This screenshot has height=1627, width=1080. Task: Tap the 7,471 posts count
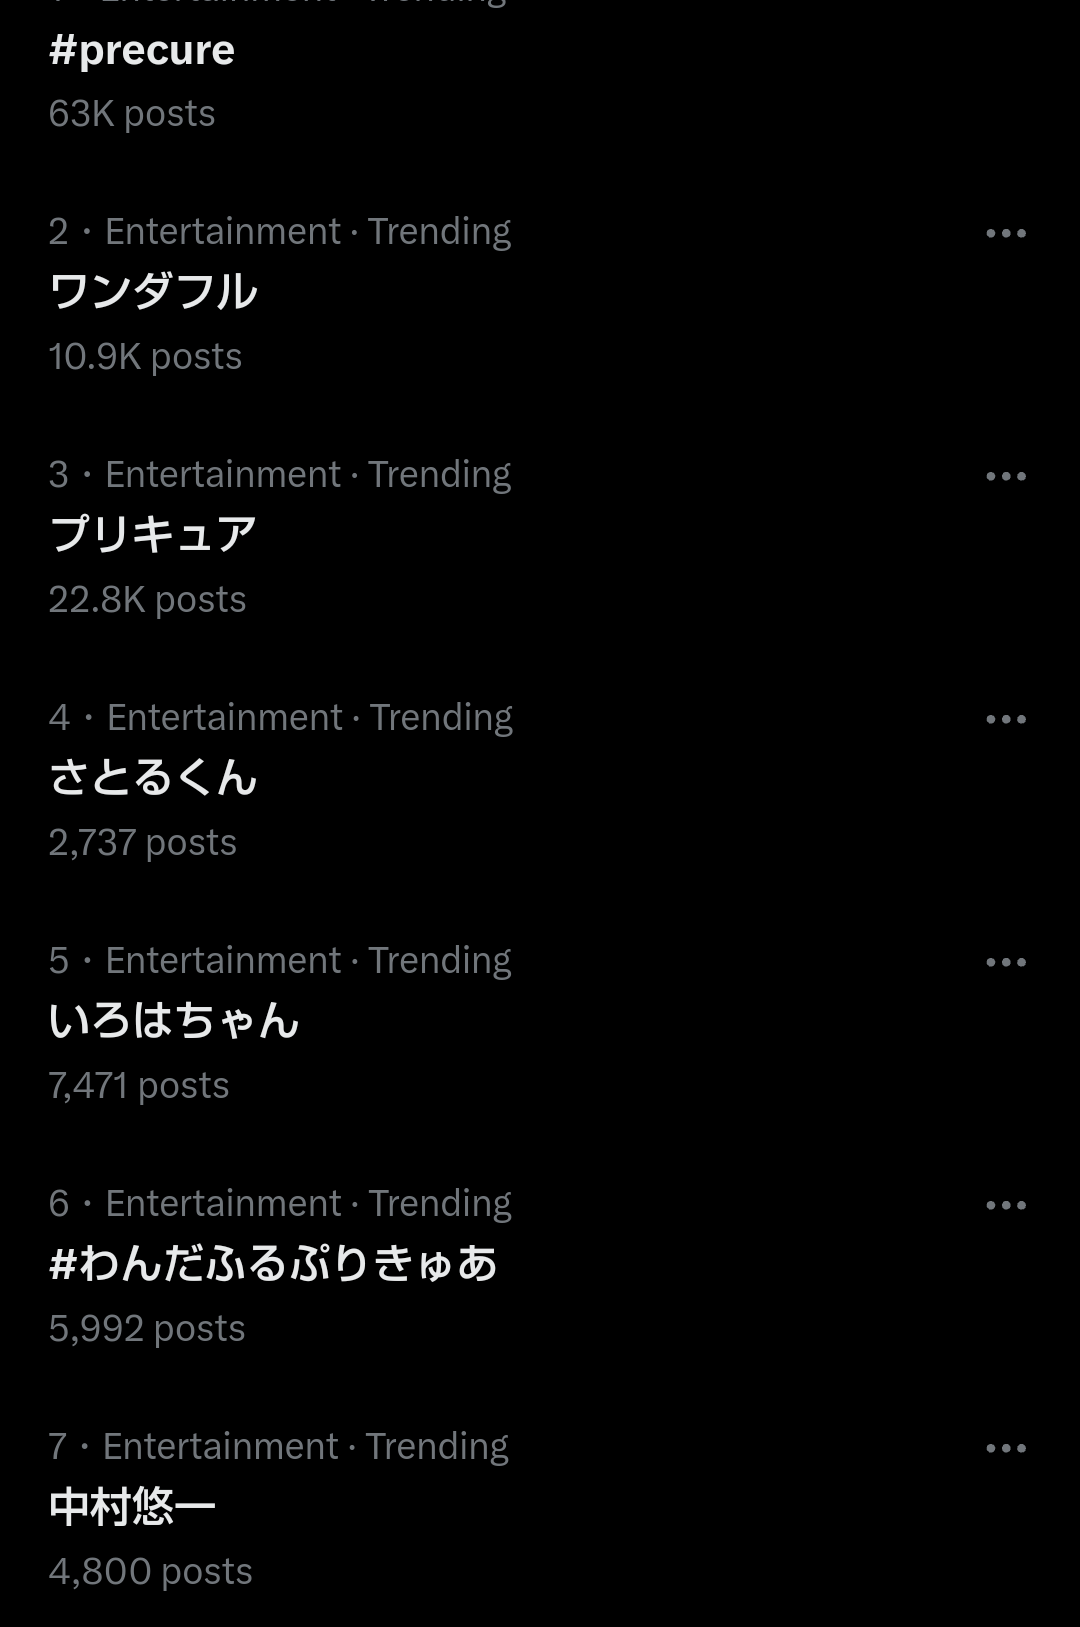click(x=139, y=1086)
